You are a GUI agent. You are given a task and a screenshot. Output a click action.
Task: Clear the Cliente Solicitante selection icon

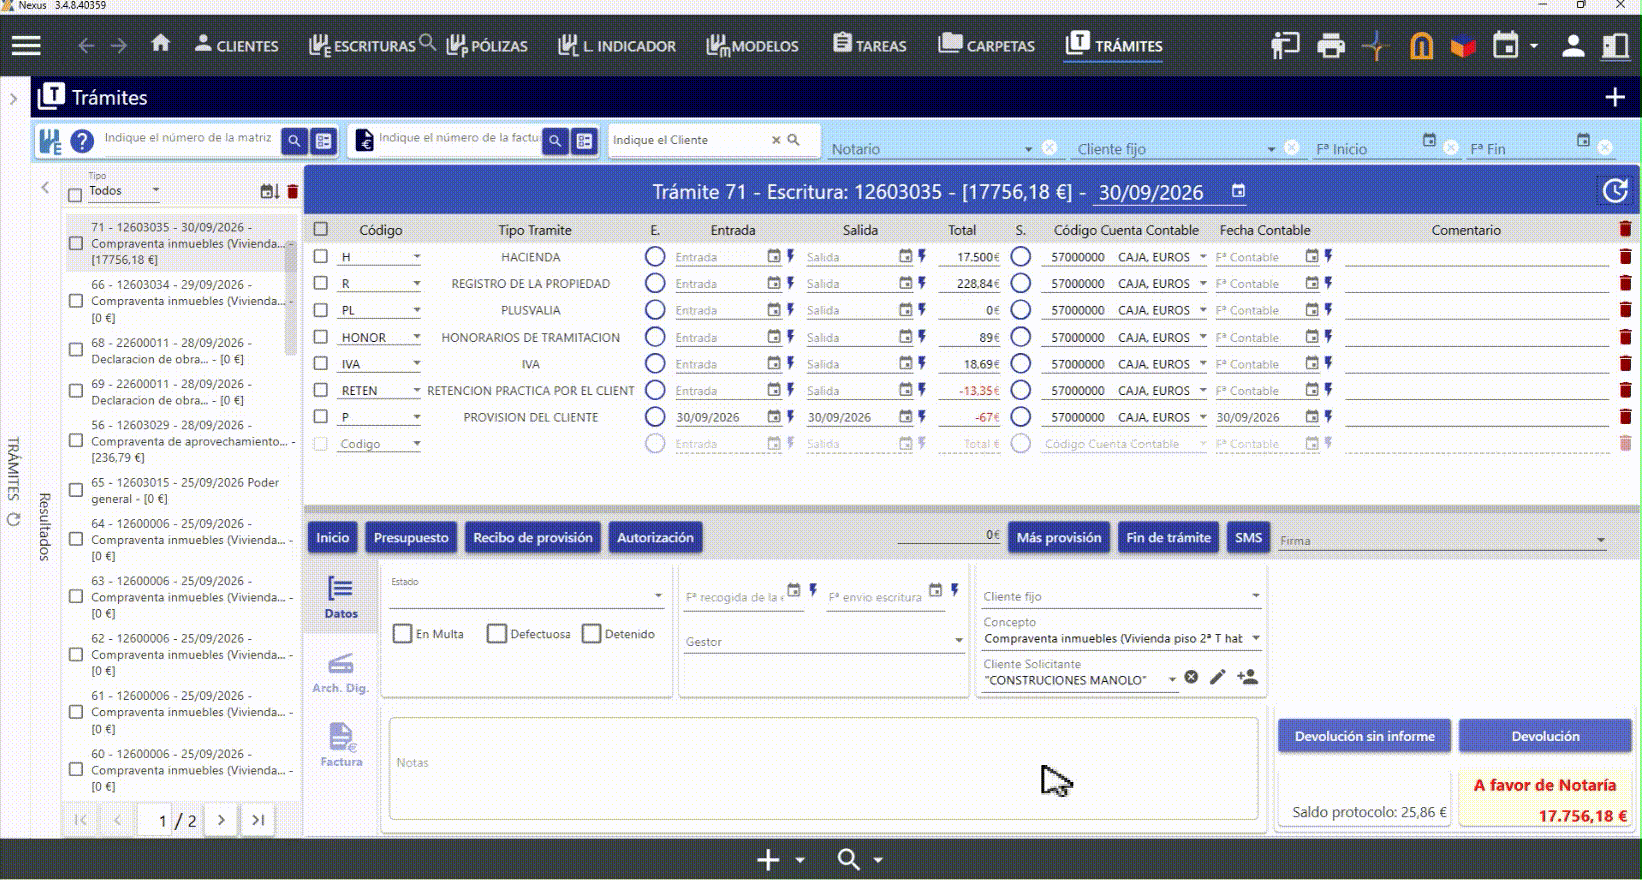click(x=1191, y=677)
